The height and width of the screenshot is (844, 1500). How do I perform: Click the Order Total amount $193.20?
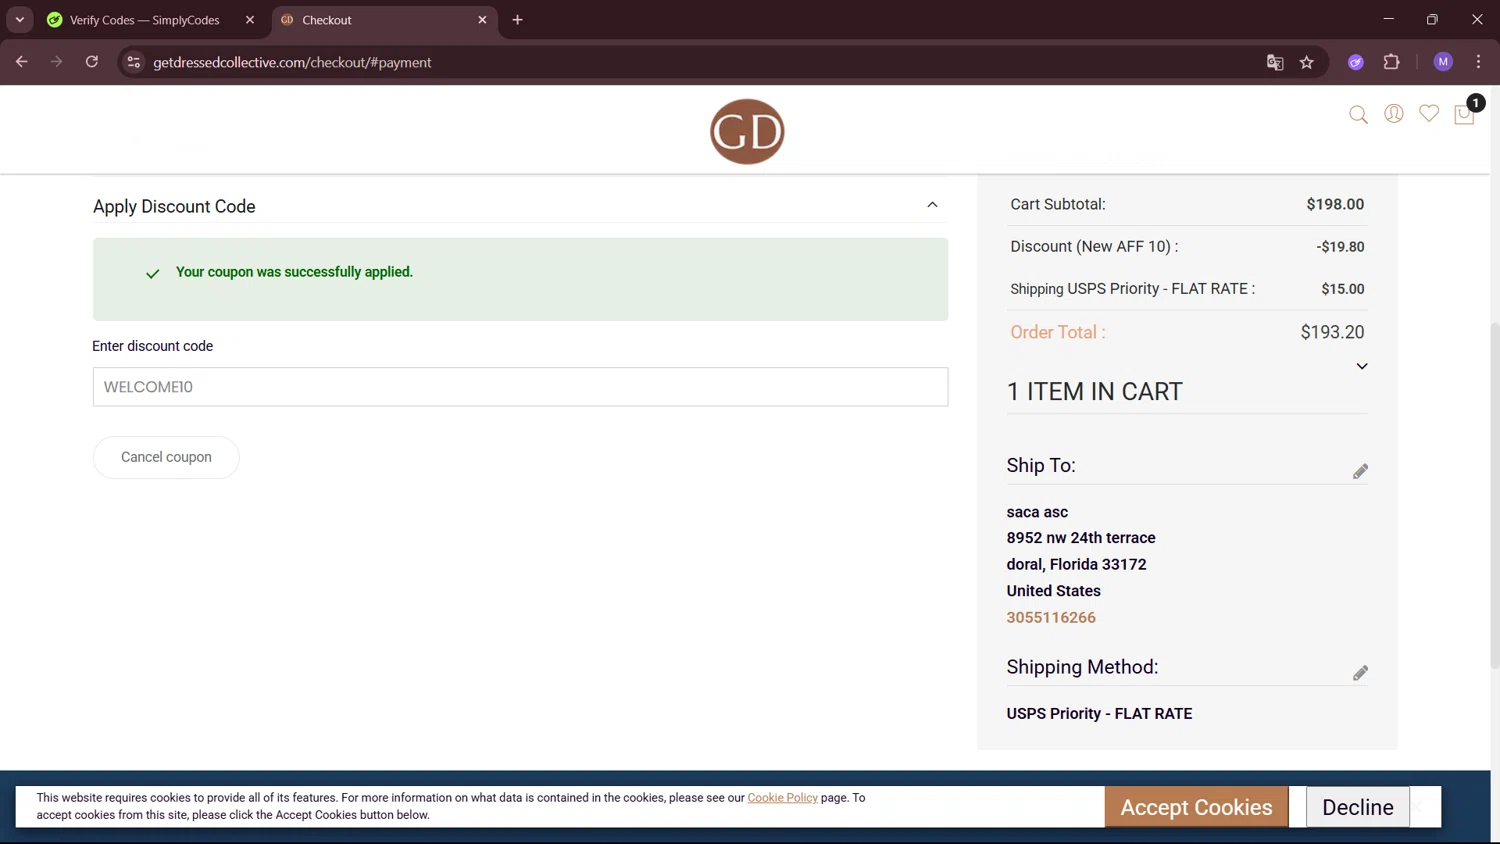tap(1332, 332)
